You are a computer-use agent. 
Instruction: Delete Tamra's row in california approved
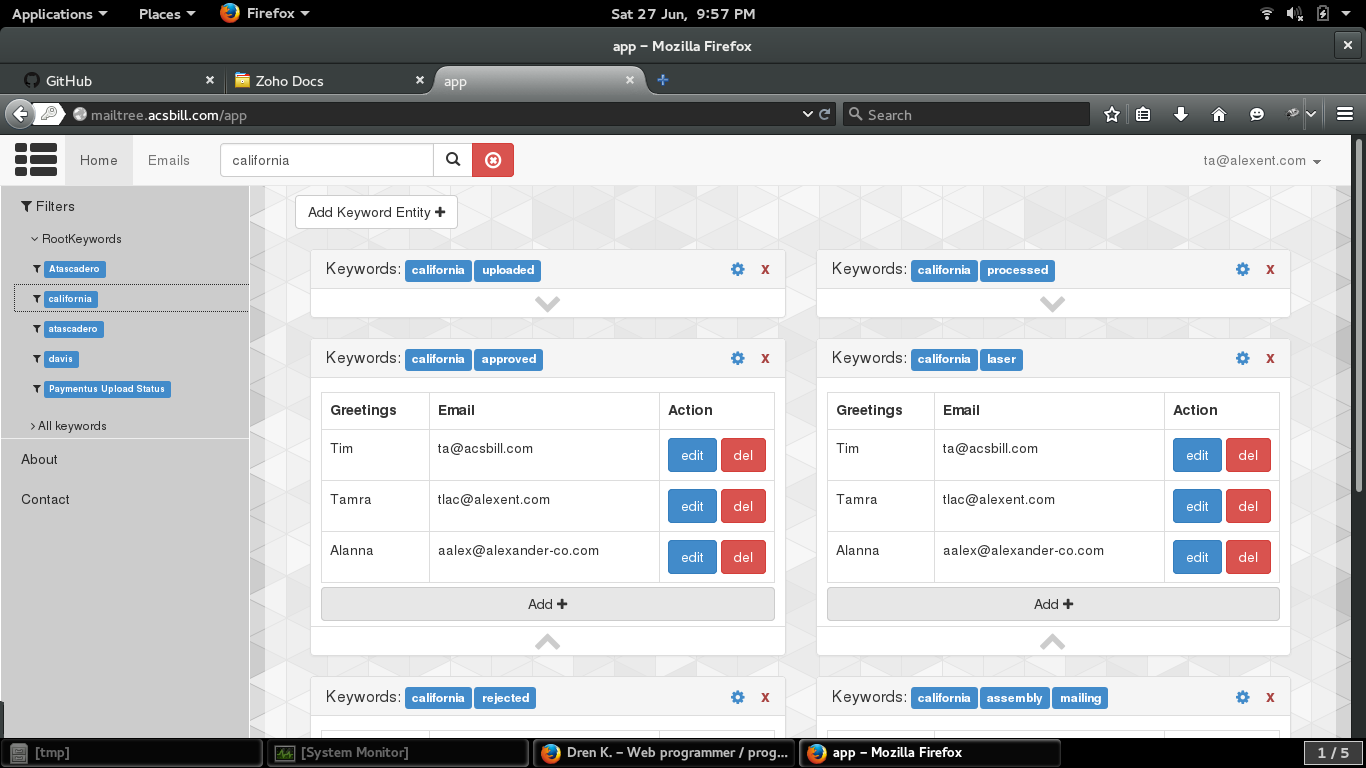coord(743,506)
